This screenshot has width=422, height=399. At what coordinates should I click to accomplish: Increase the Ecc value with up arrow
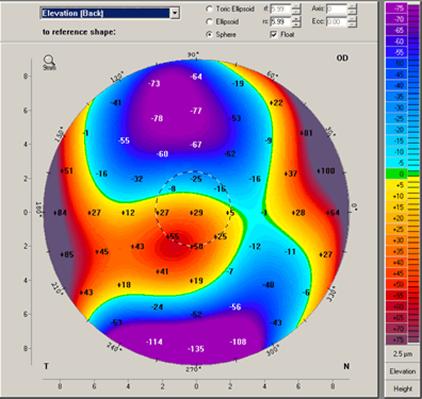(352, 19)
